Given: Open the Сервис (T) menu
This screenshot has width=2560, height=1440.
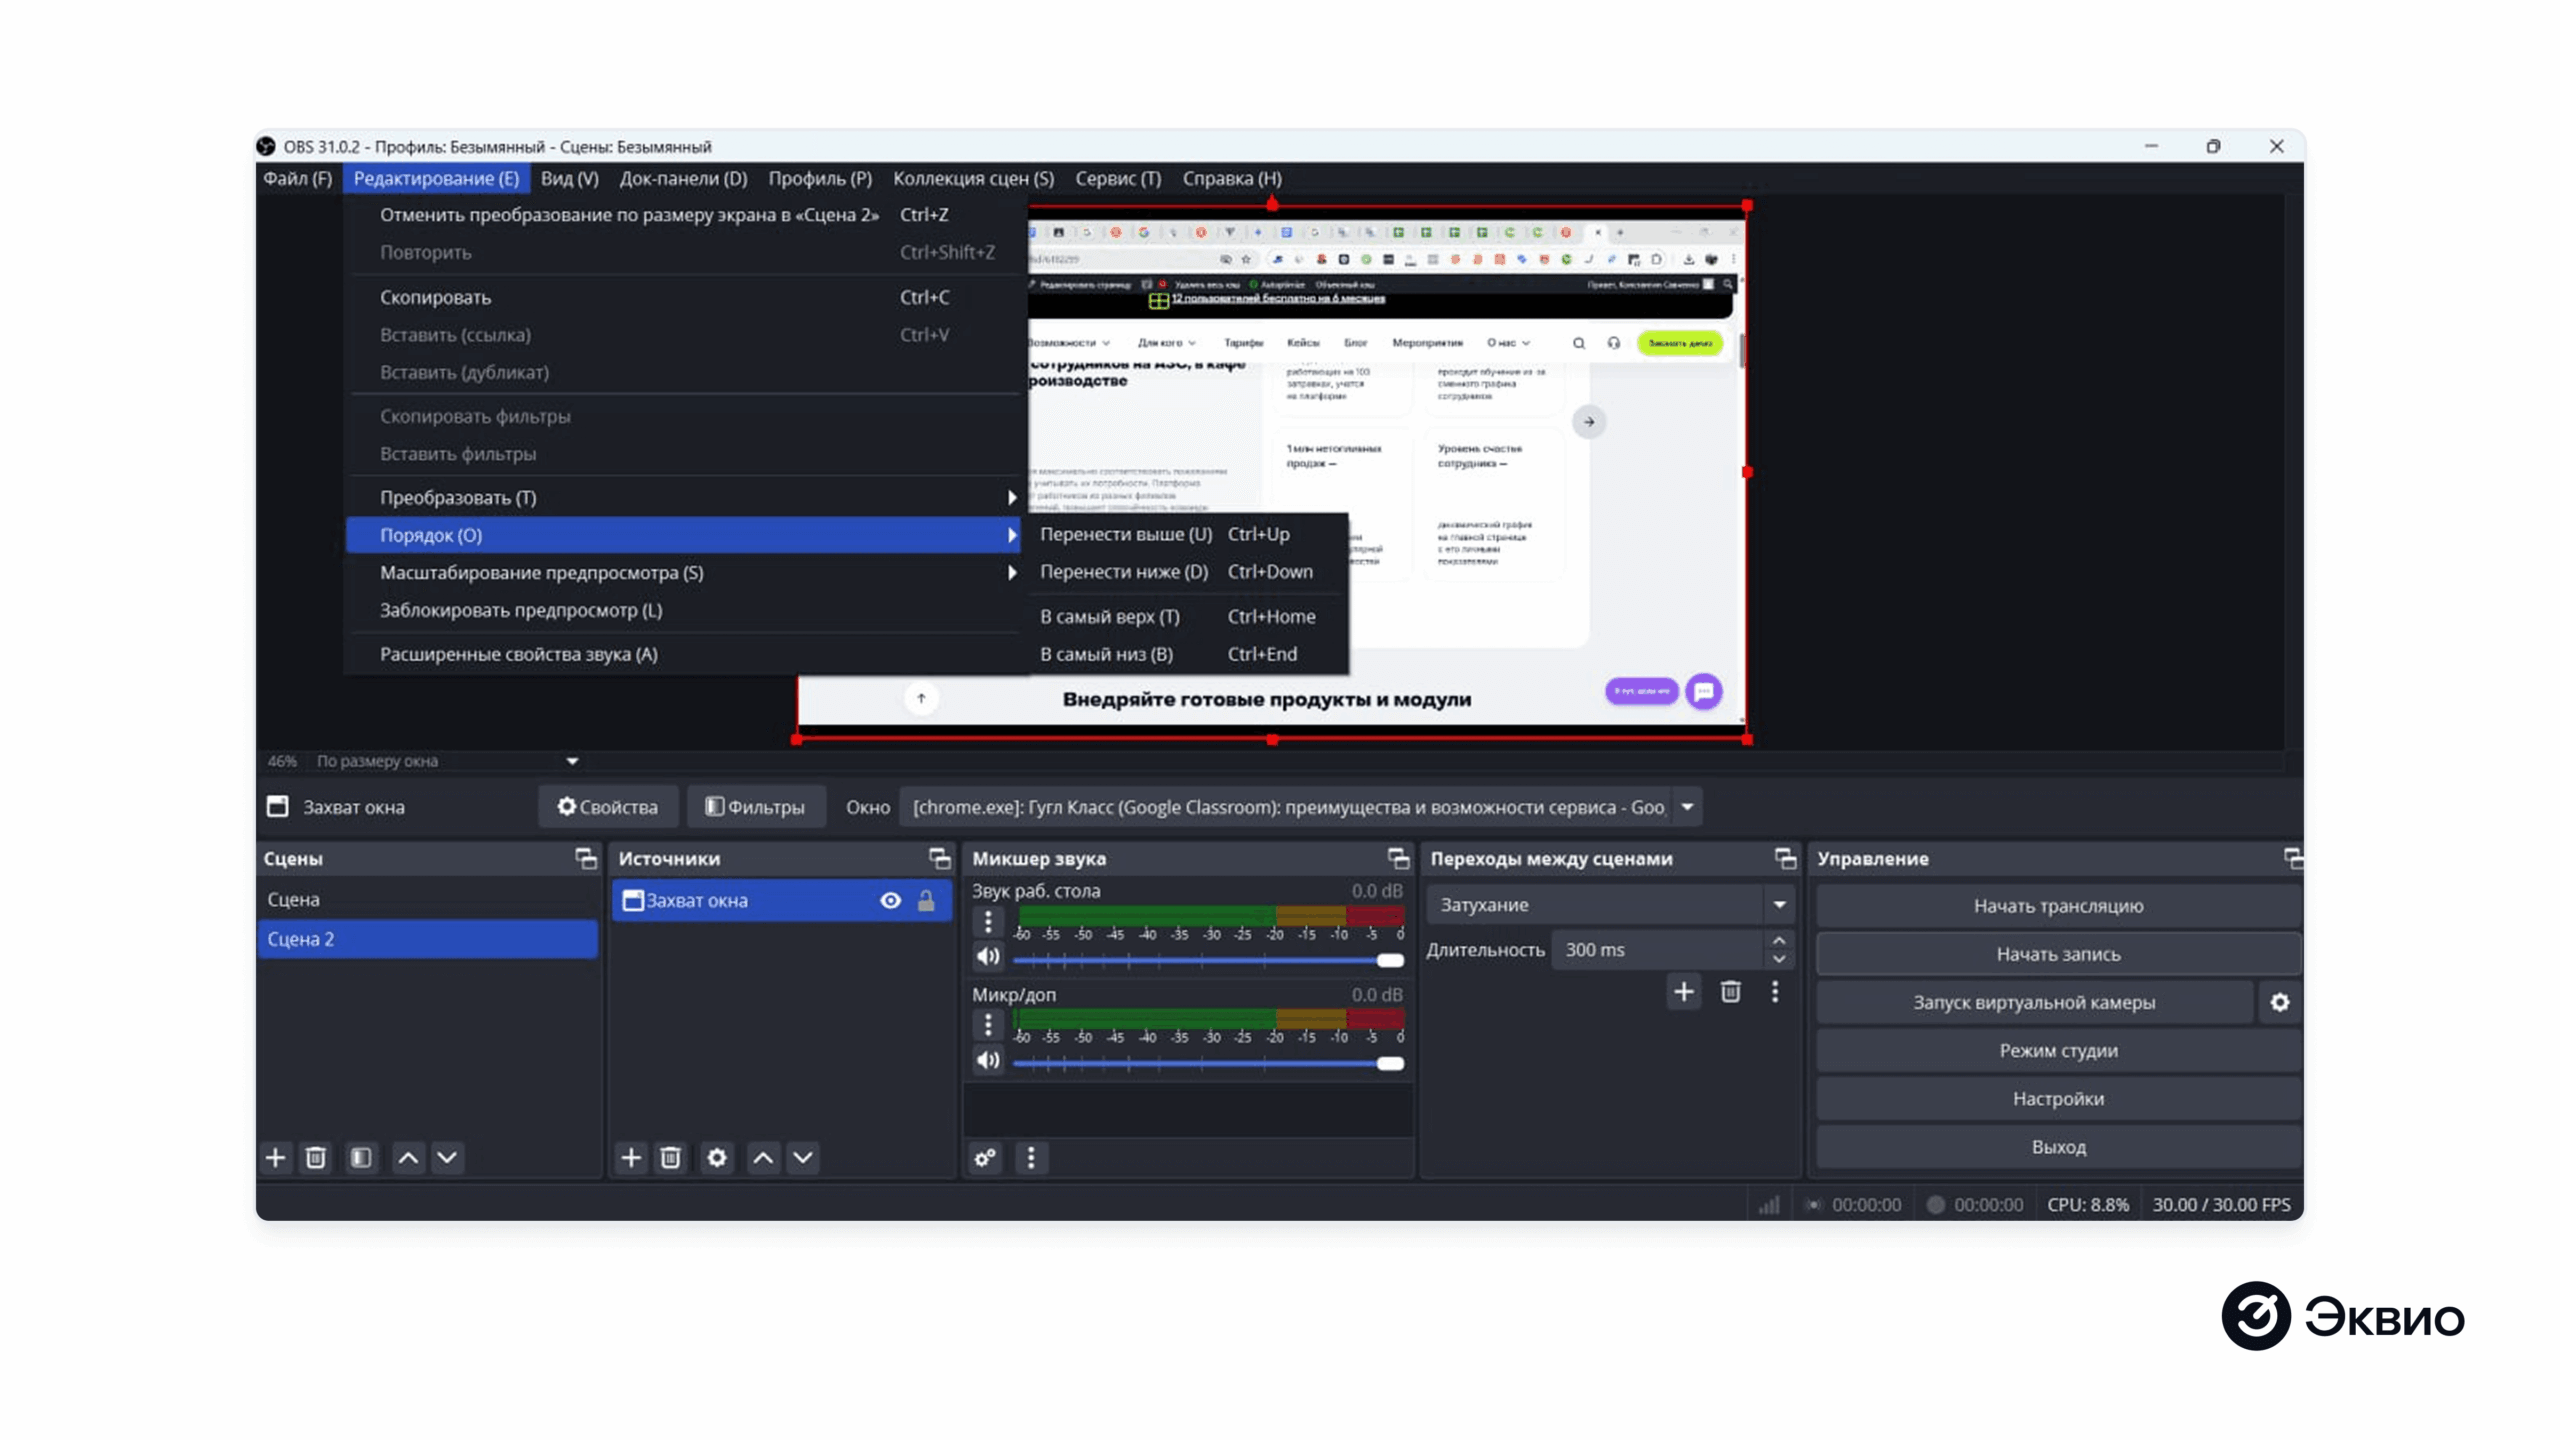Looking at the screenshot, I should (x=1117, y=178).
